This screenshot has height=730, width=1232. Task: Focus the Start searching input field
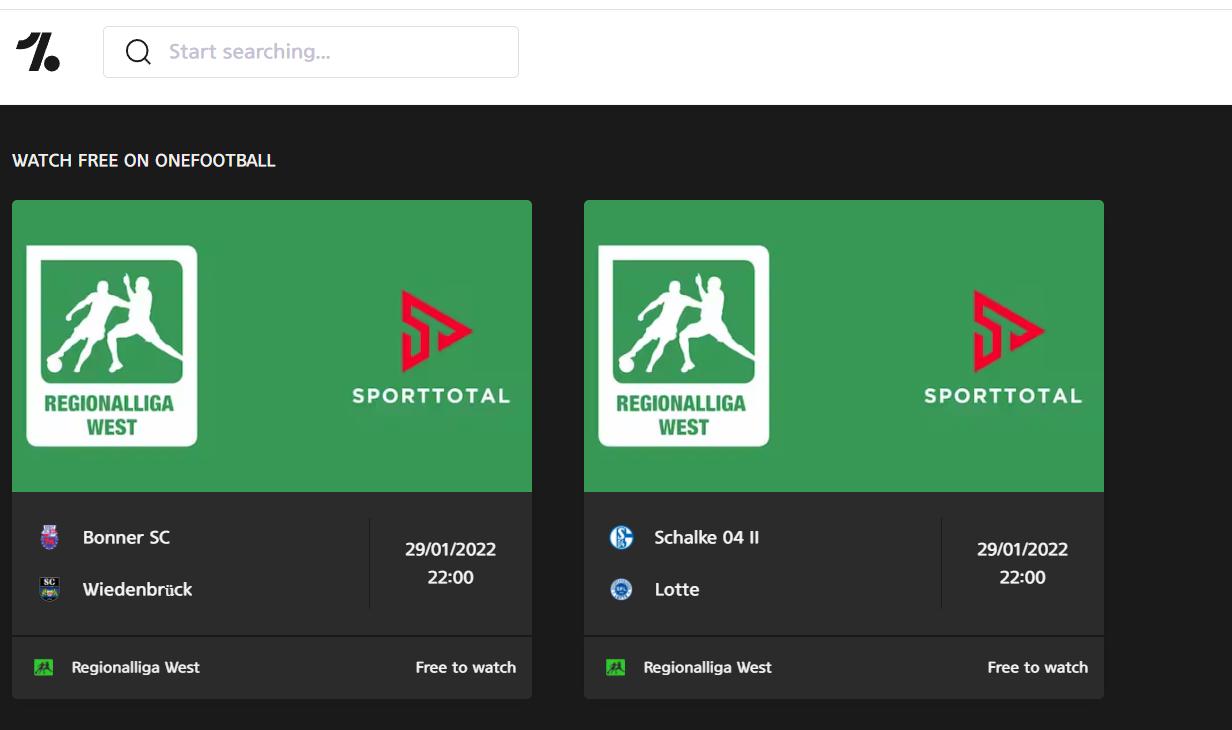pyautogui.click(x=311, y=52)
